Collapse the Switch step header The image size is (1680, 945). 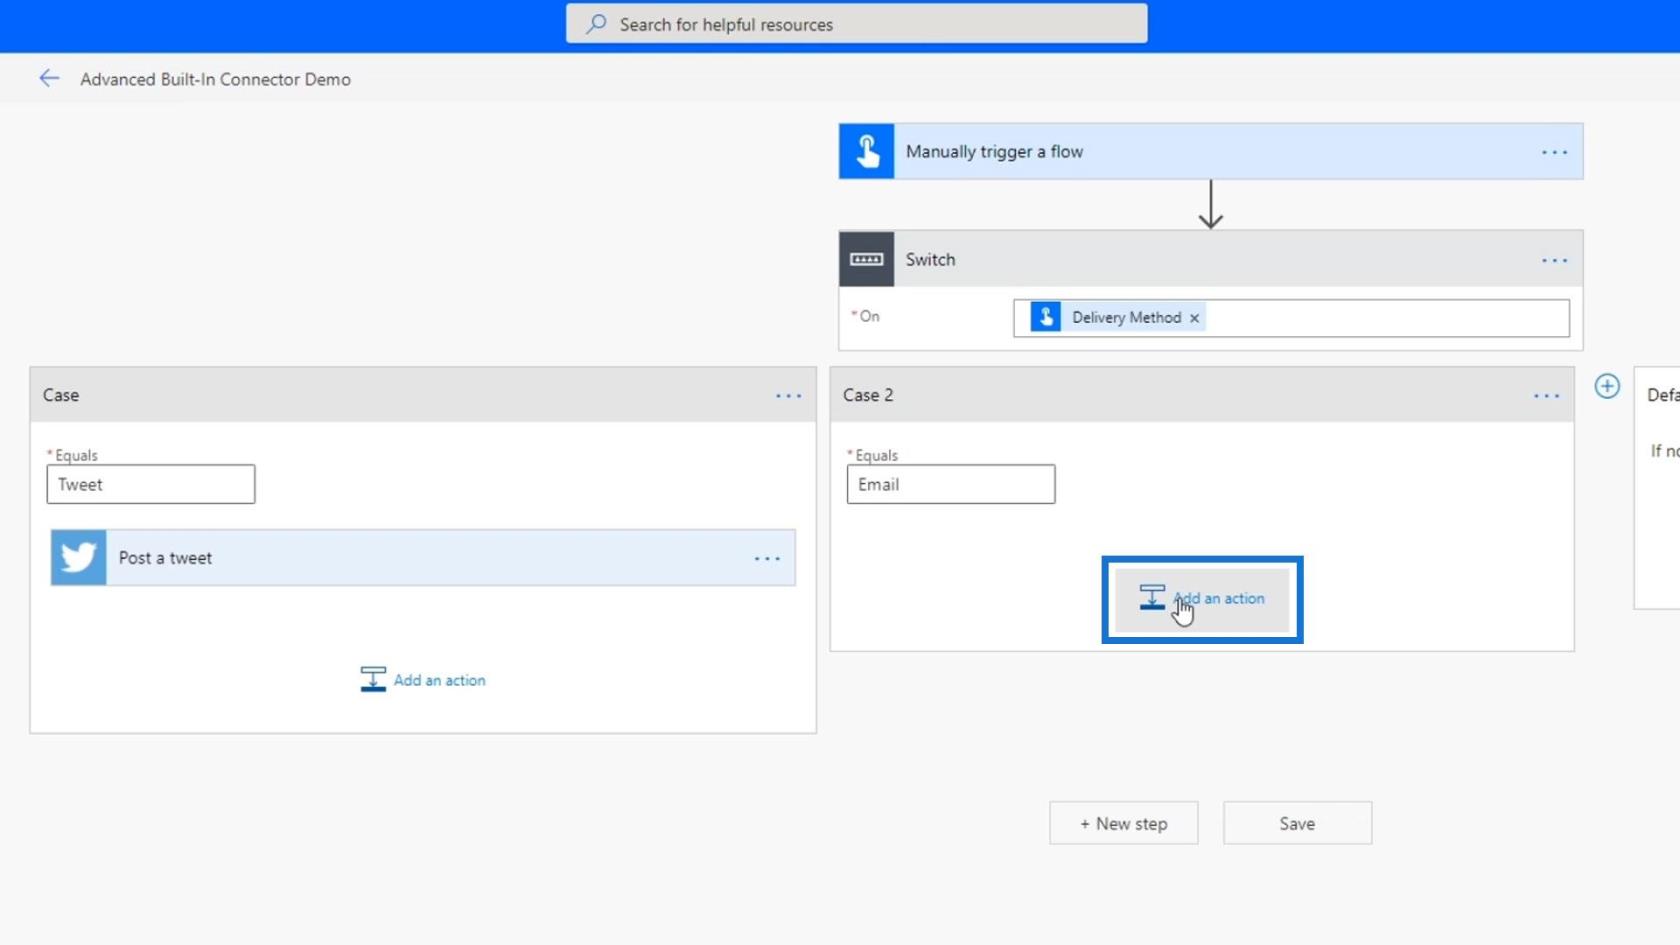[1211, 259]
